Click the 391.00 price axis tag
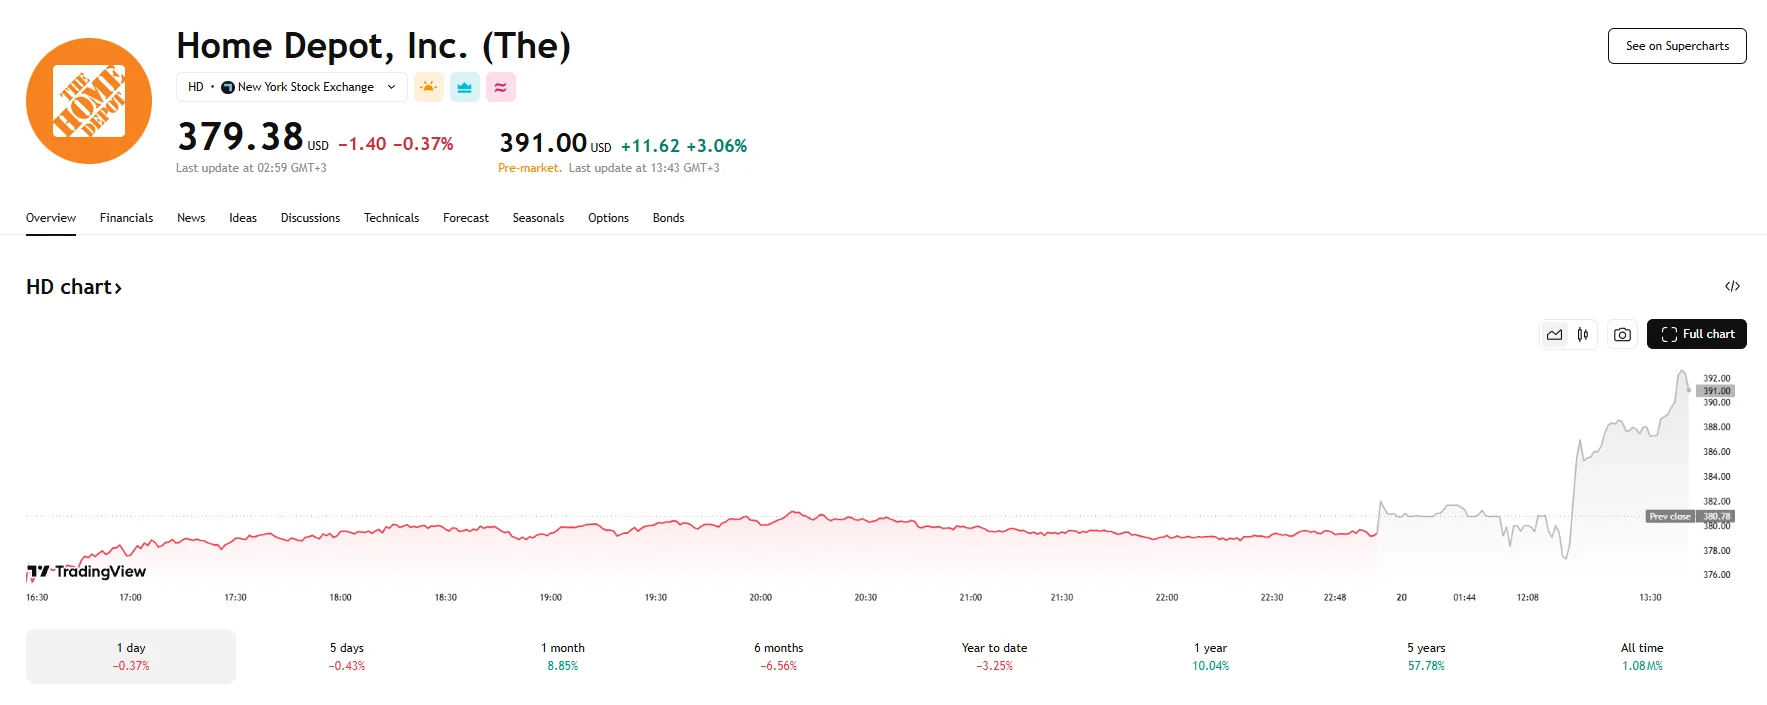Image resolution: width=1767 pixels, height=705 pixels. 1716,391
